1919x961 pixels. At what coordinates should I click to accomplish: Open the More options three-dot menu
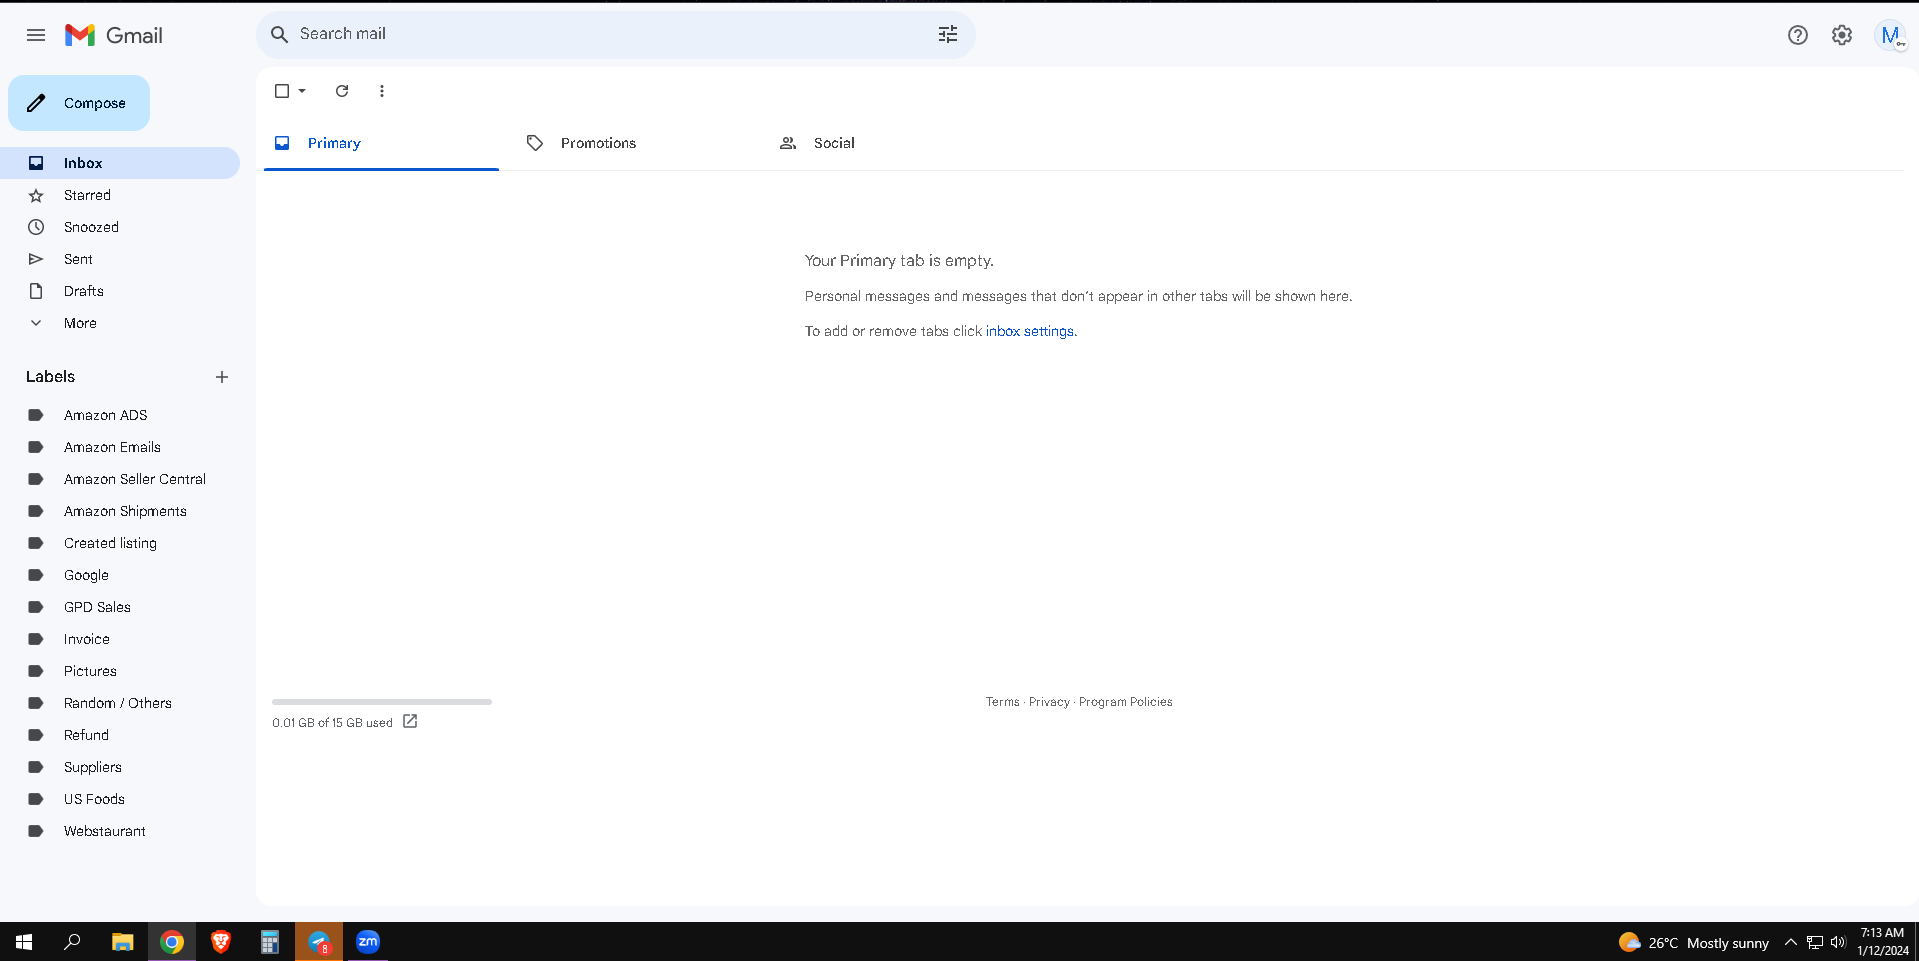[x=382, y=91]
